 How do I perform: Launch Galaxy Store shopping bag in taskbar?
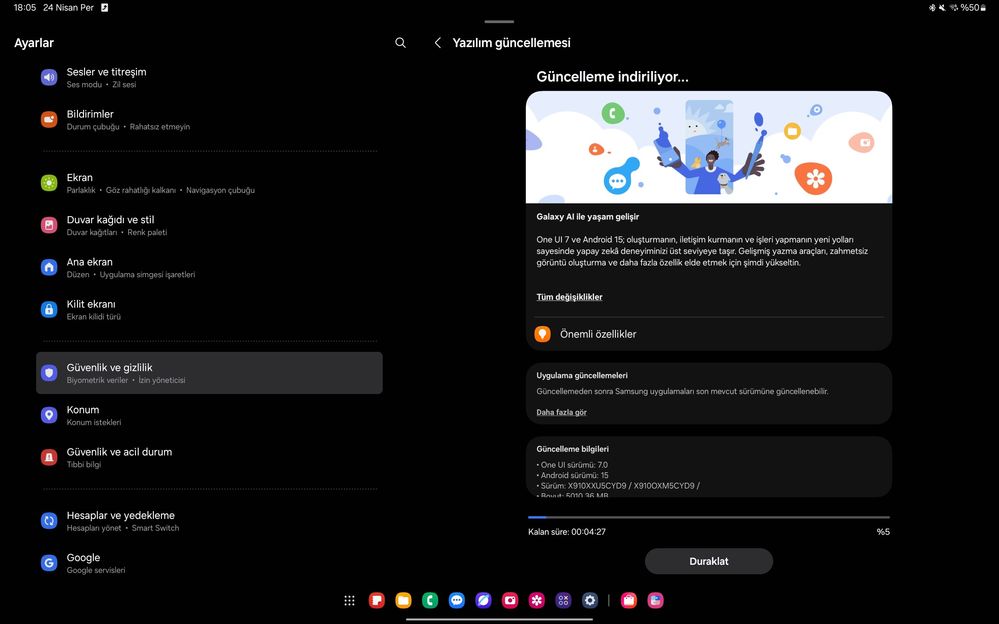click(x=629, y=600)
